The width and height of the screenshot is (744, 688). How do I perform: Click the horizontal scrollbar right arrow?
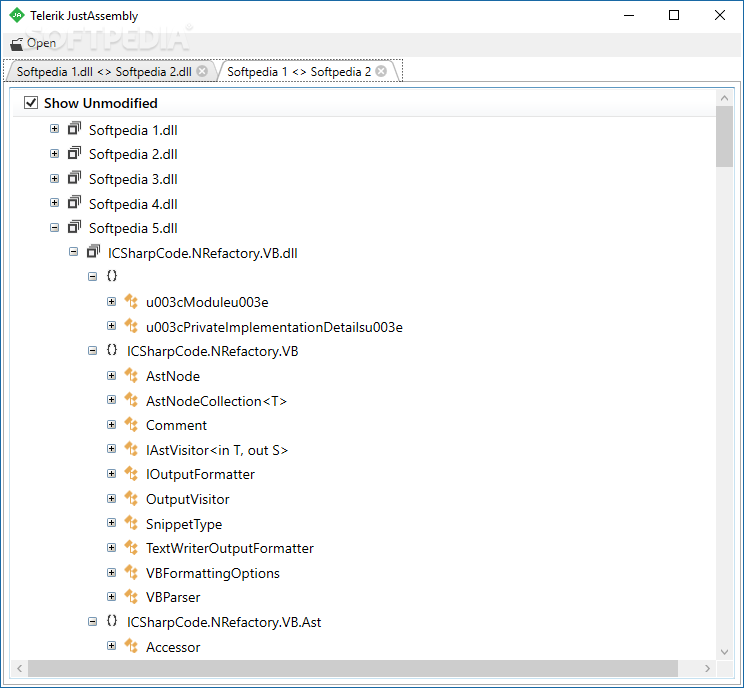[707, 668]
